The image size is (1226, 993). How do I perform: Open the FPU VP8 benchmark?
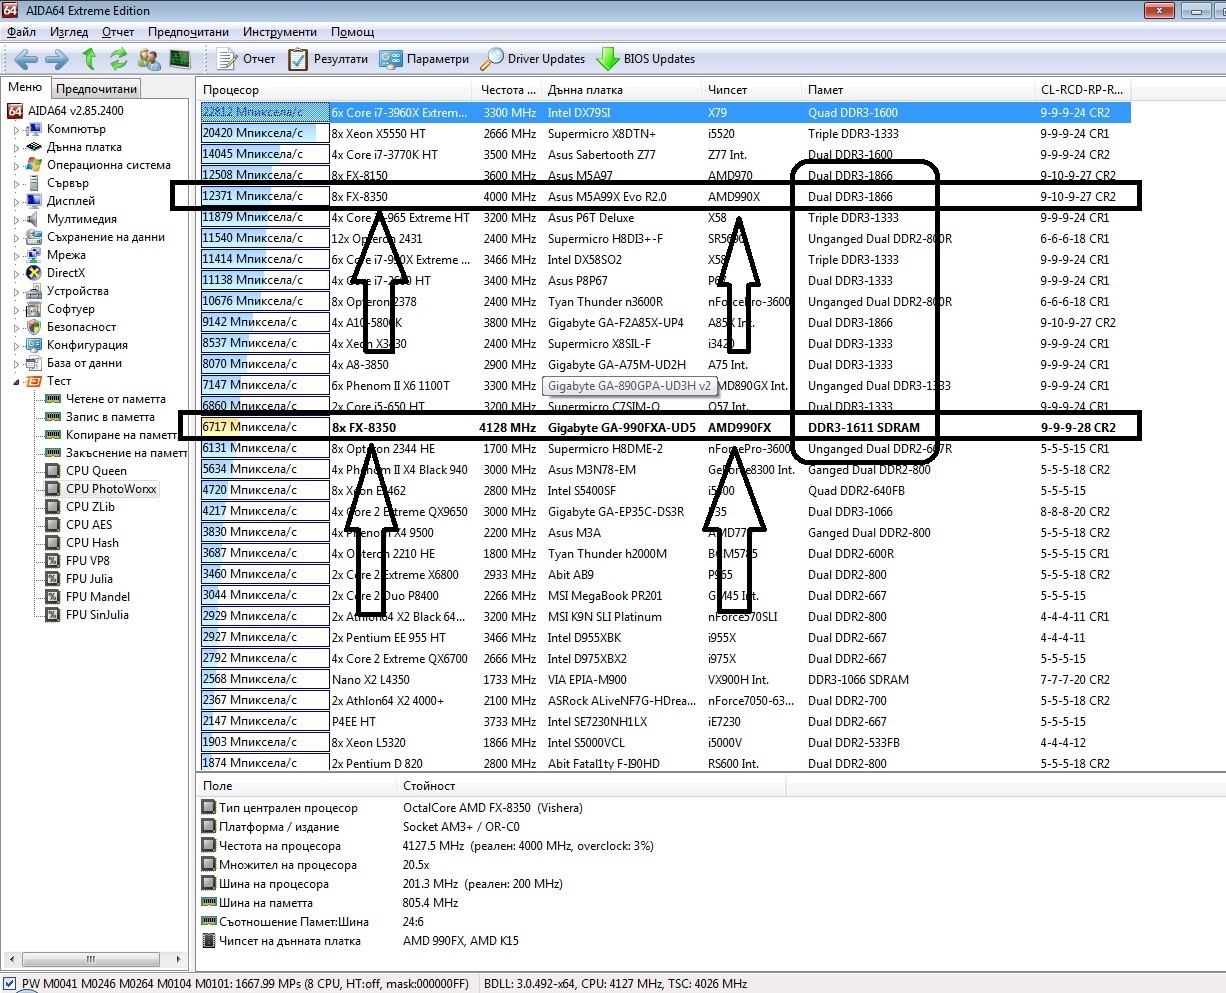[88, 561]
